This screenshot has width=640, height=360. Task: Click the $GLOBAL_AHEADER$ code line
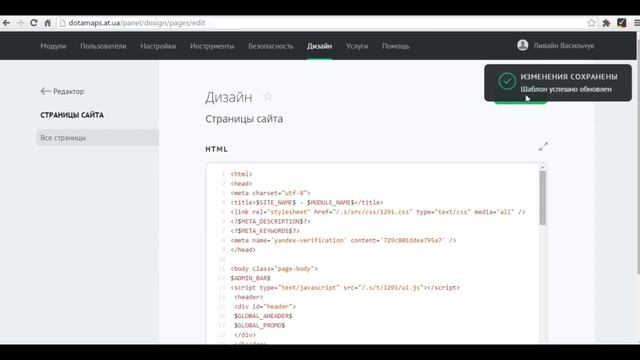[x=263, y=316]
